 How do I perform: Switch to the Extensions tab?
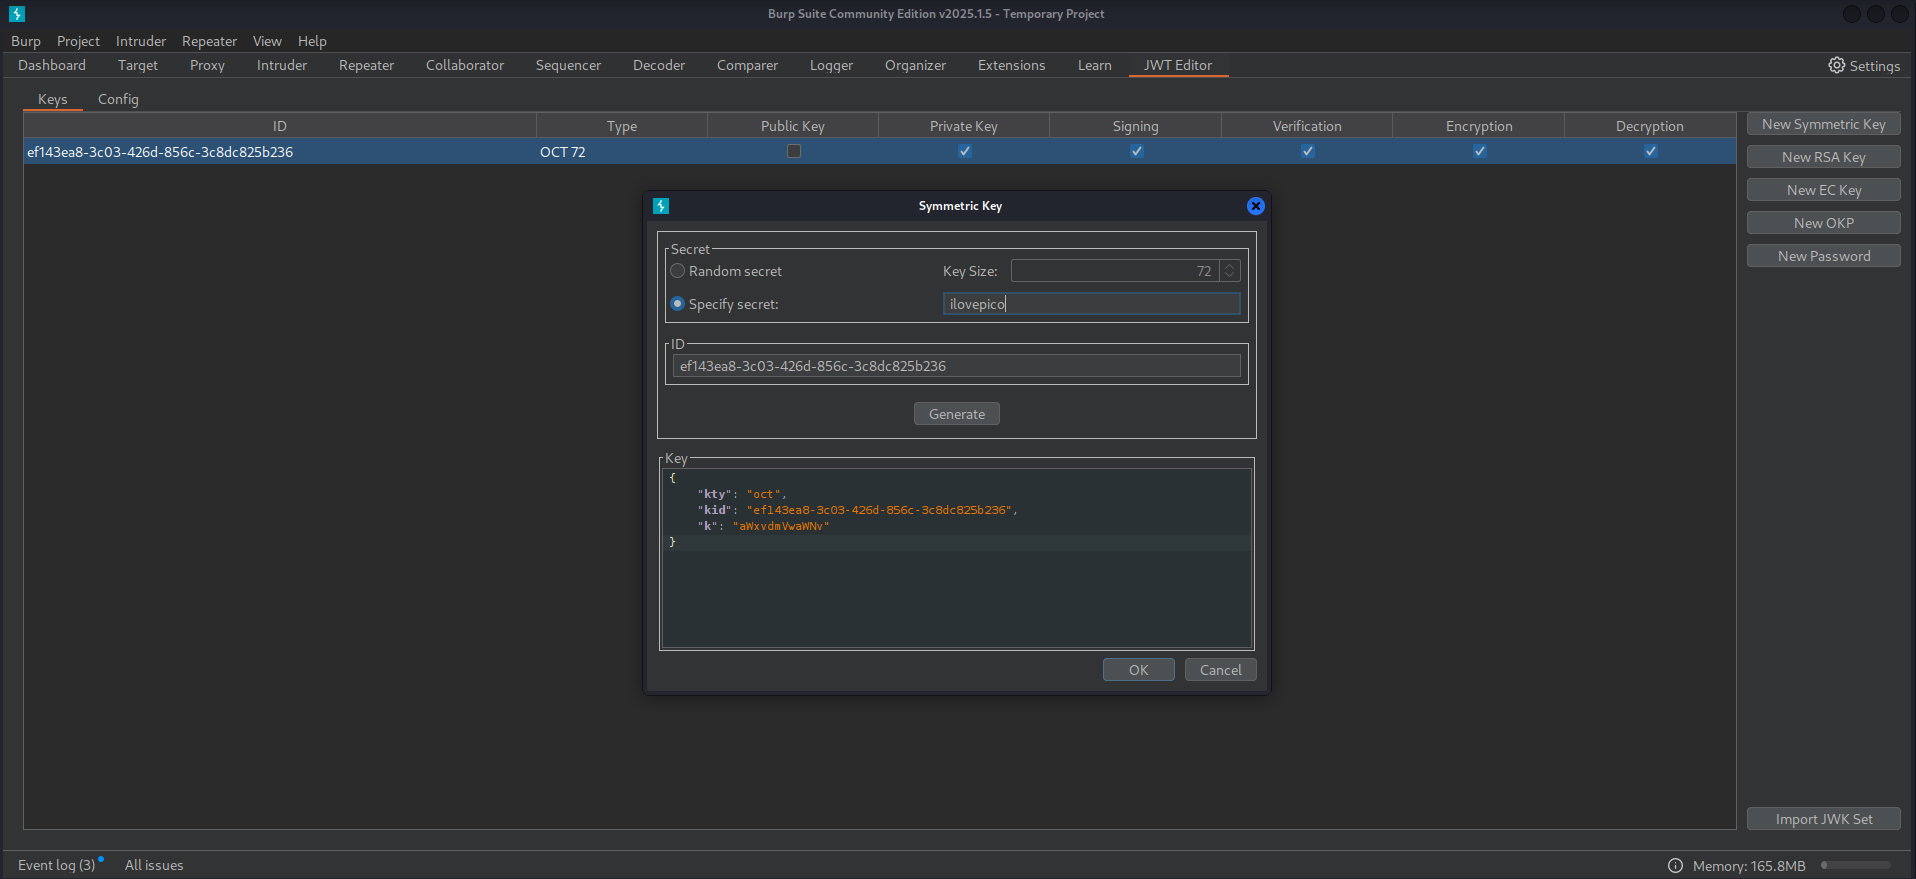1011,65
